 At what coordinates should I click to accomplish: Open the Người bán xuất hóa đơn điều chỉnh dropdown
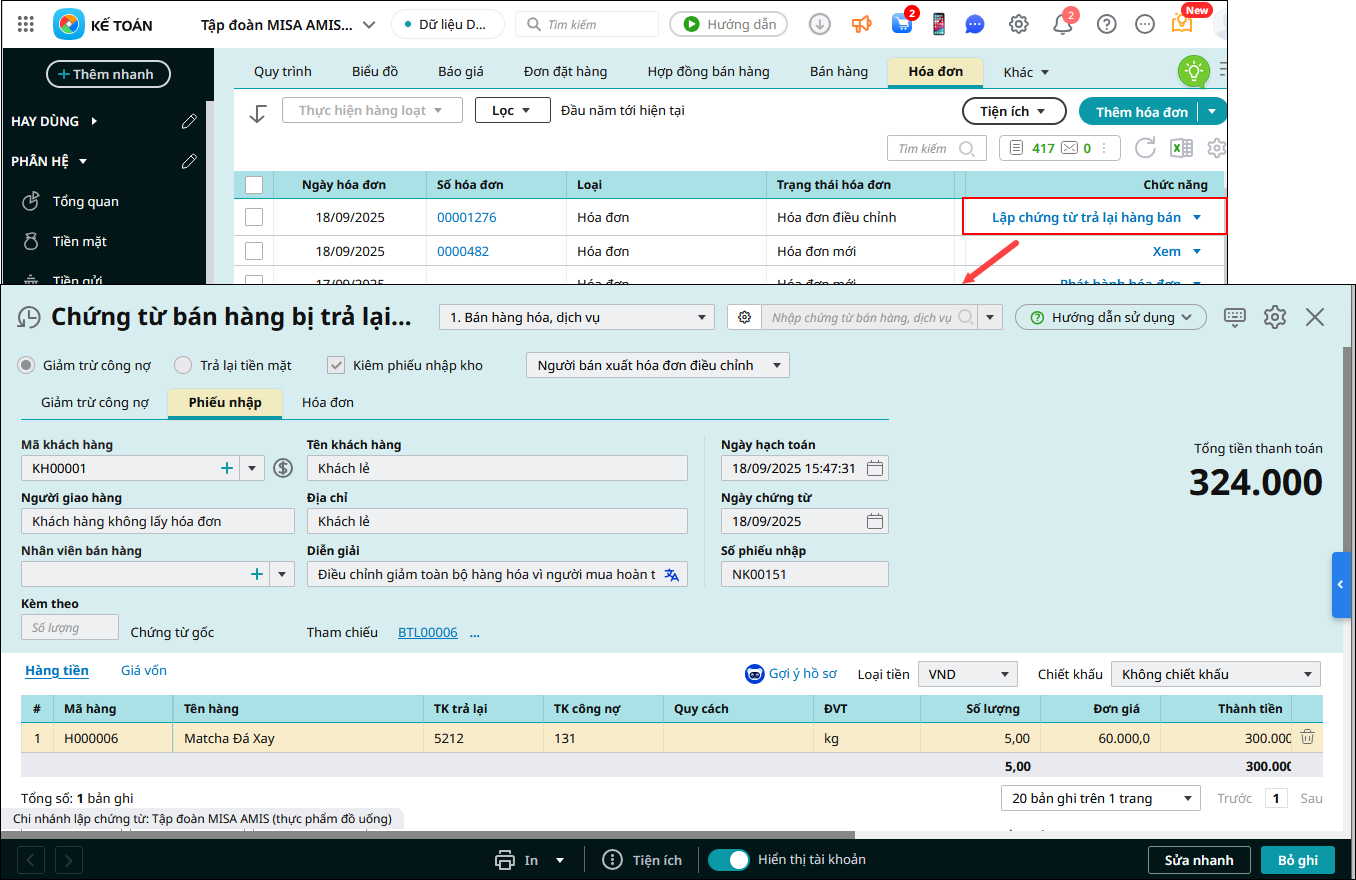(x=657, y=365)
